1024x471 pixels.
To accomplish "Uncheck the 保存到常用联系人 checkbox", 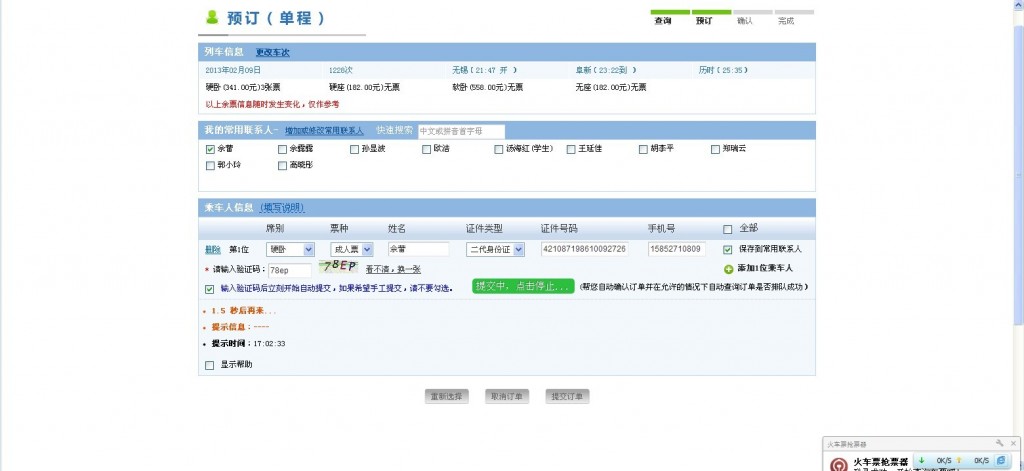I will pos(728,250).
